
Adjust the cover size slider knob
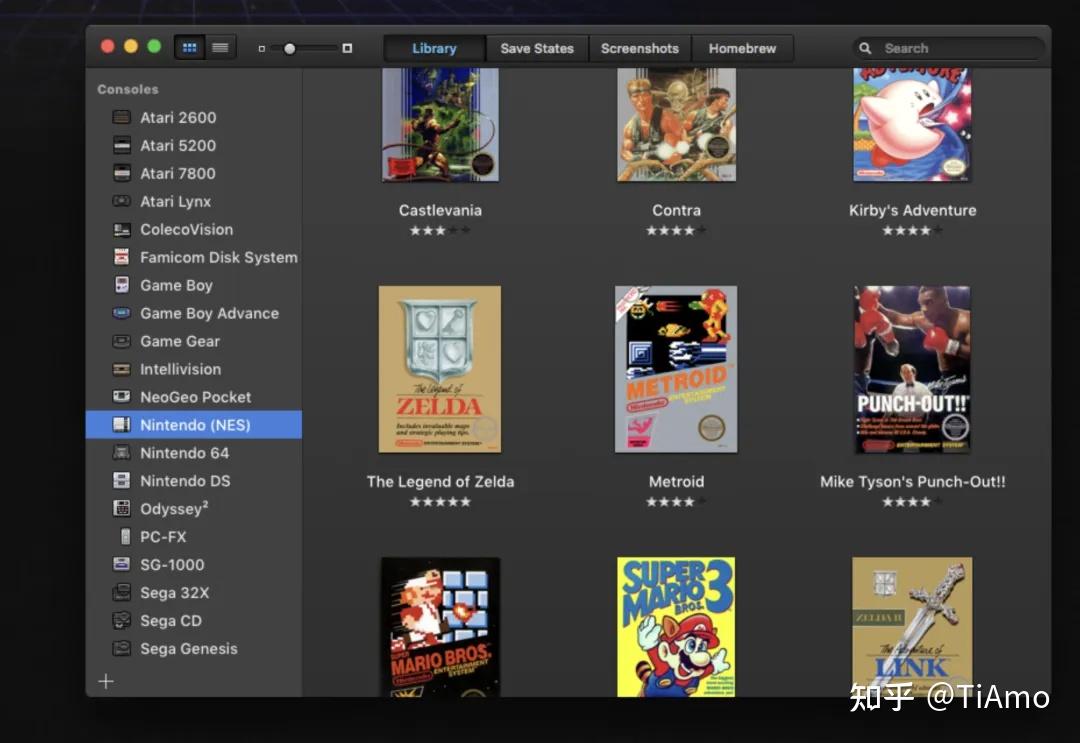tap(290, 48)
